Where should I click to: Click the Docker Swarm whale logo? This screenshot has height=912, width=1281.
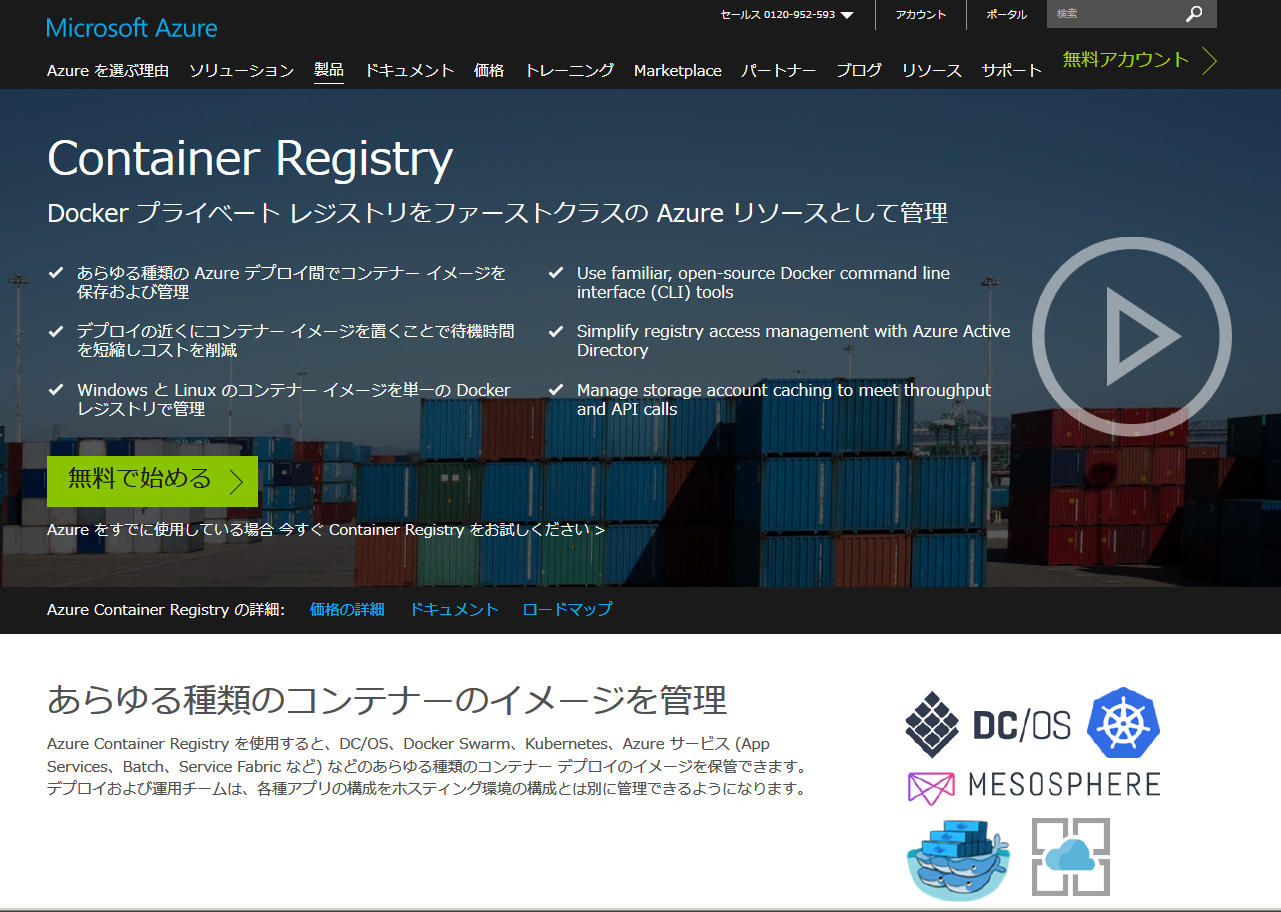[959, 859]
